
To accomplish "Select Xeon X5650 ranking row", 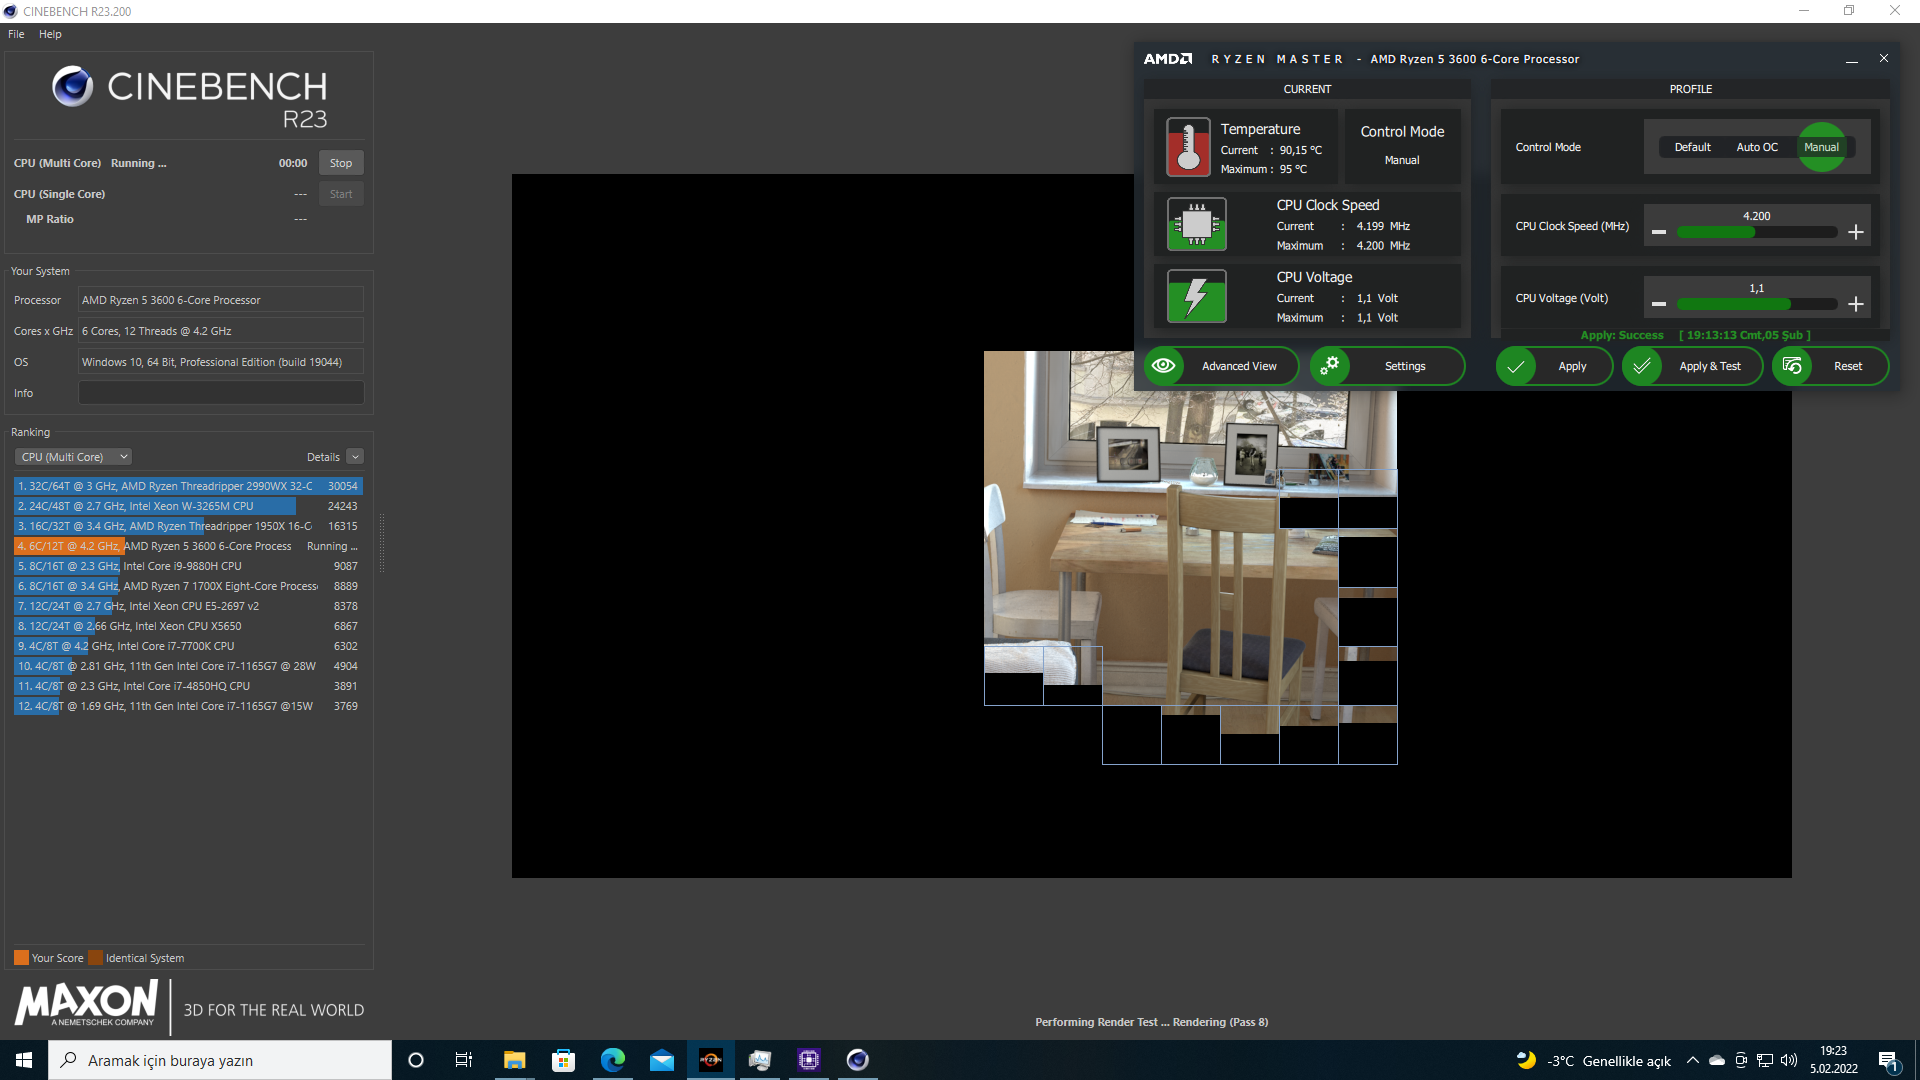I will [x=188, y=626].
